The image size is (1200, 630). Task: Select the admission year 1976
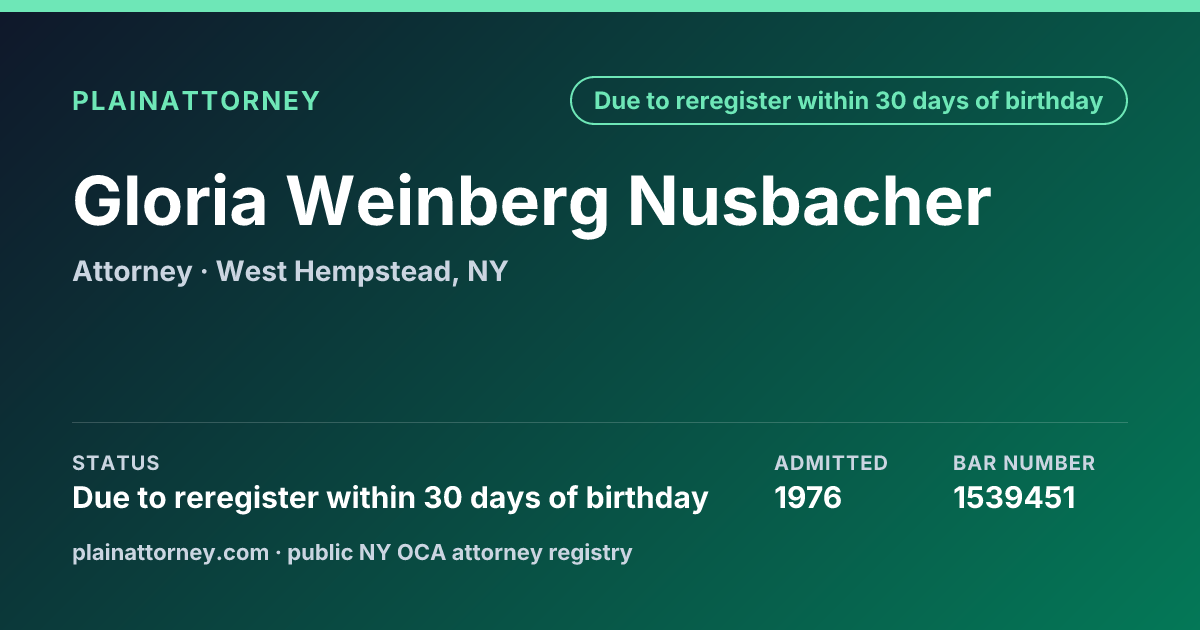click(x=808, y=498)
